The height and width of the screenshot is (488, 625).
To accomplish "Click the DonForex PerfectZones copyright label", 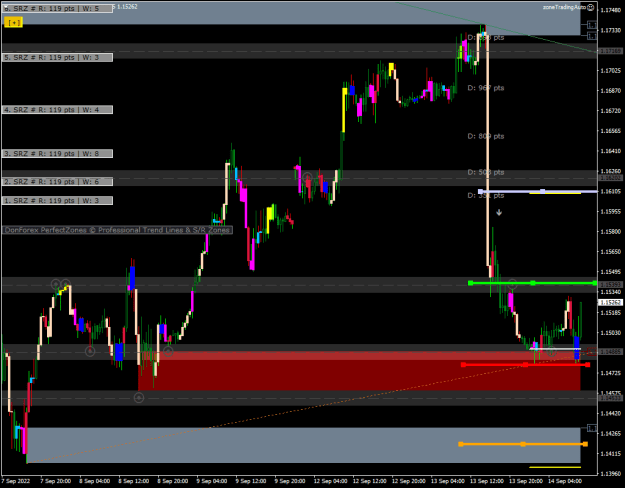I will [117, 230].
